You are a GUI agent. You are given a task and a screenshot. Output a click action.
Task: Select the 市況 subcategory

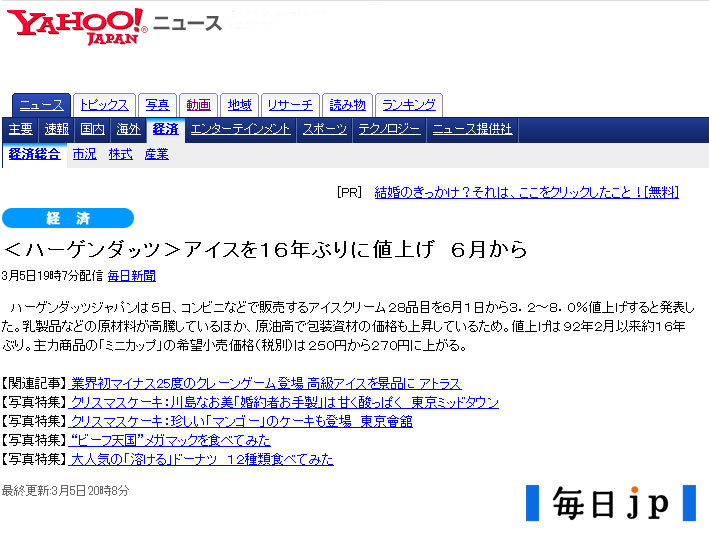click(85, 154)
